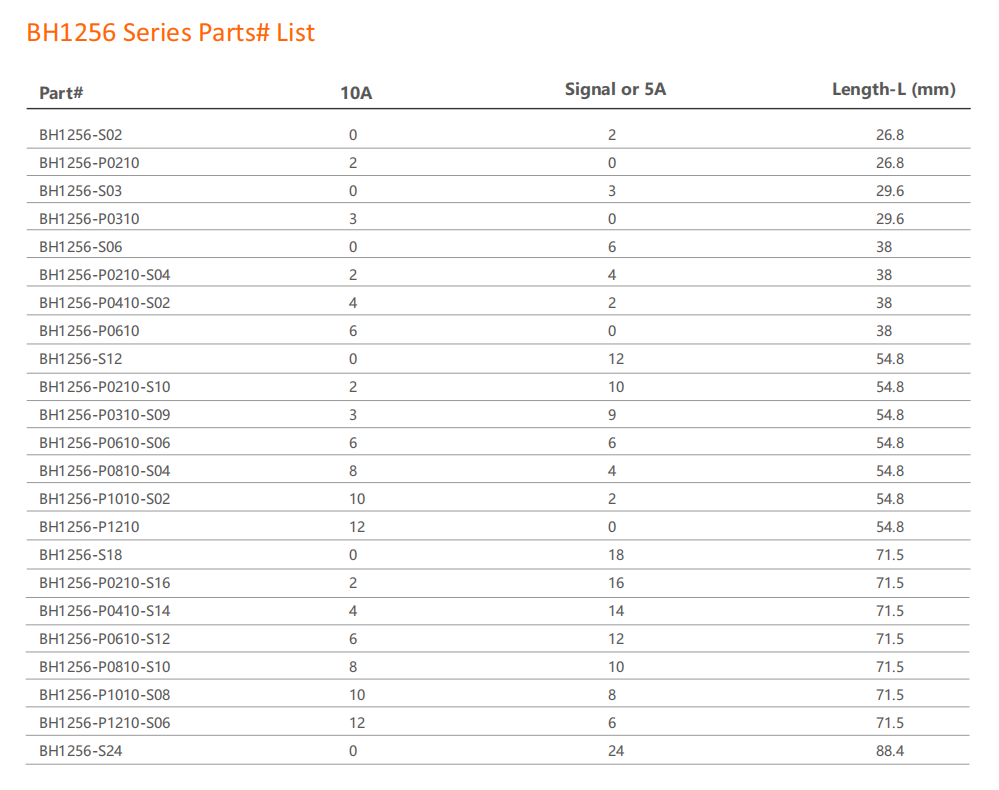
Task: Select the 10A column header
Action: (356, 93)
